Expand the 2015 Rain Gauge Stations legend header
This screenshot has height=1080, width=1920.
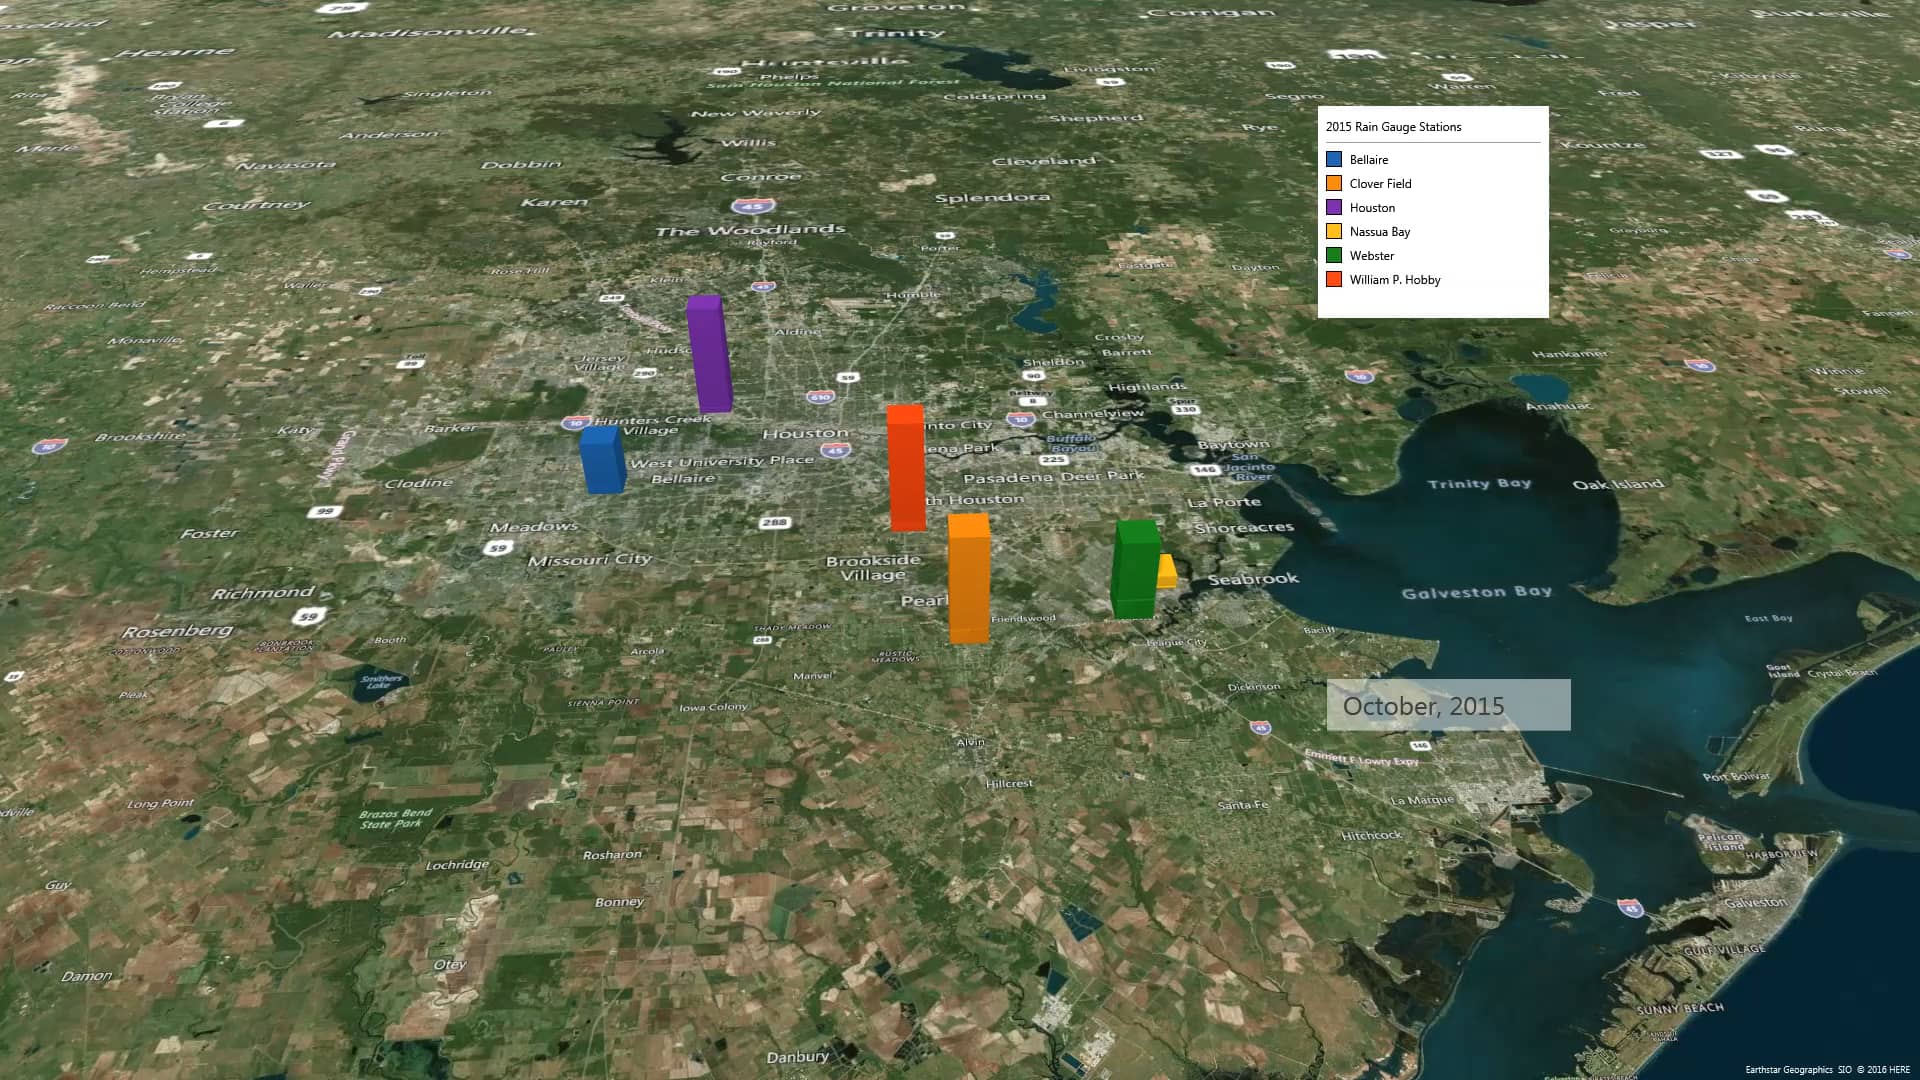[1393, 127]
